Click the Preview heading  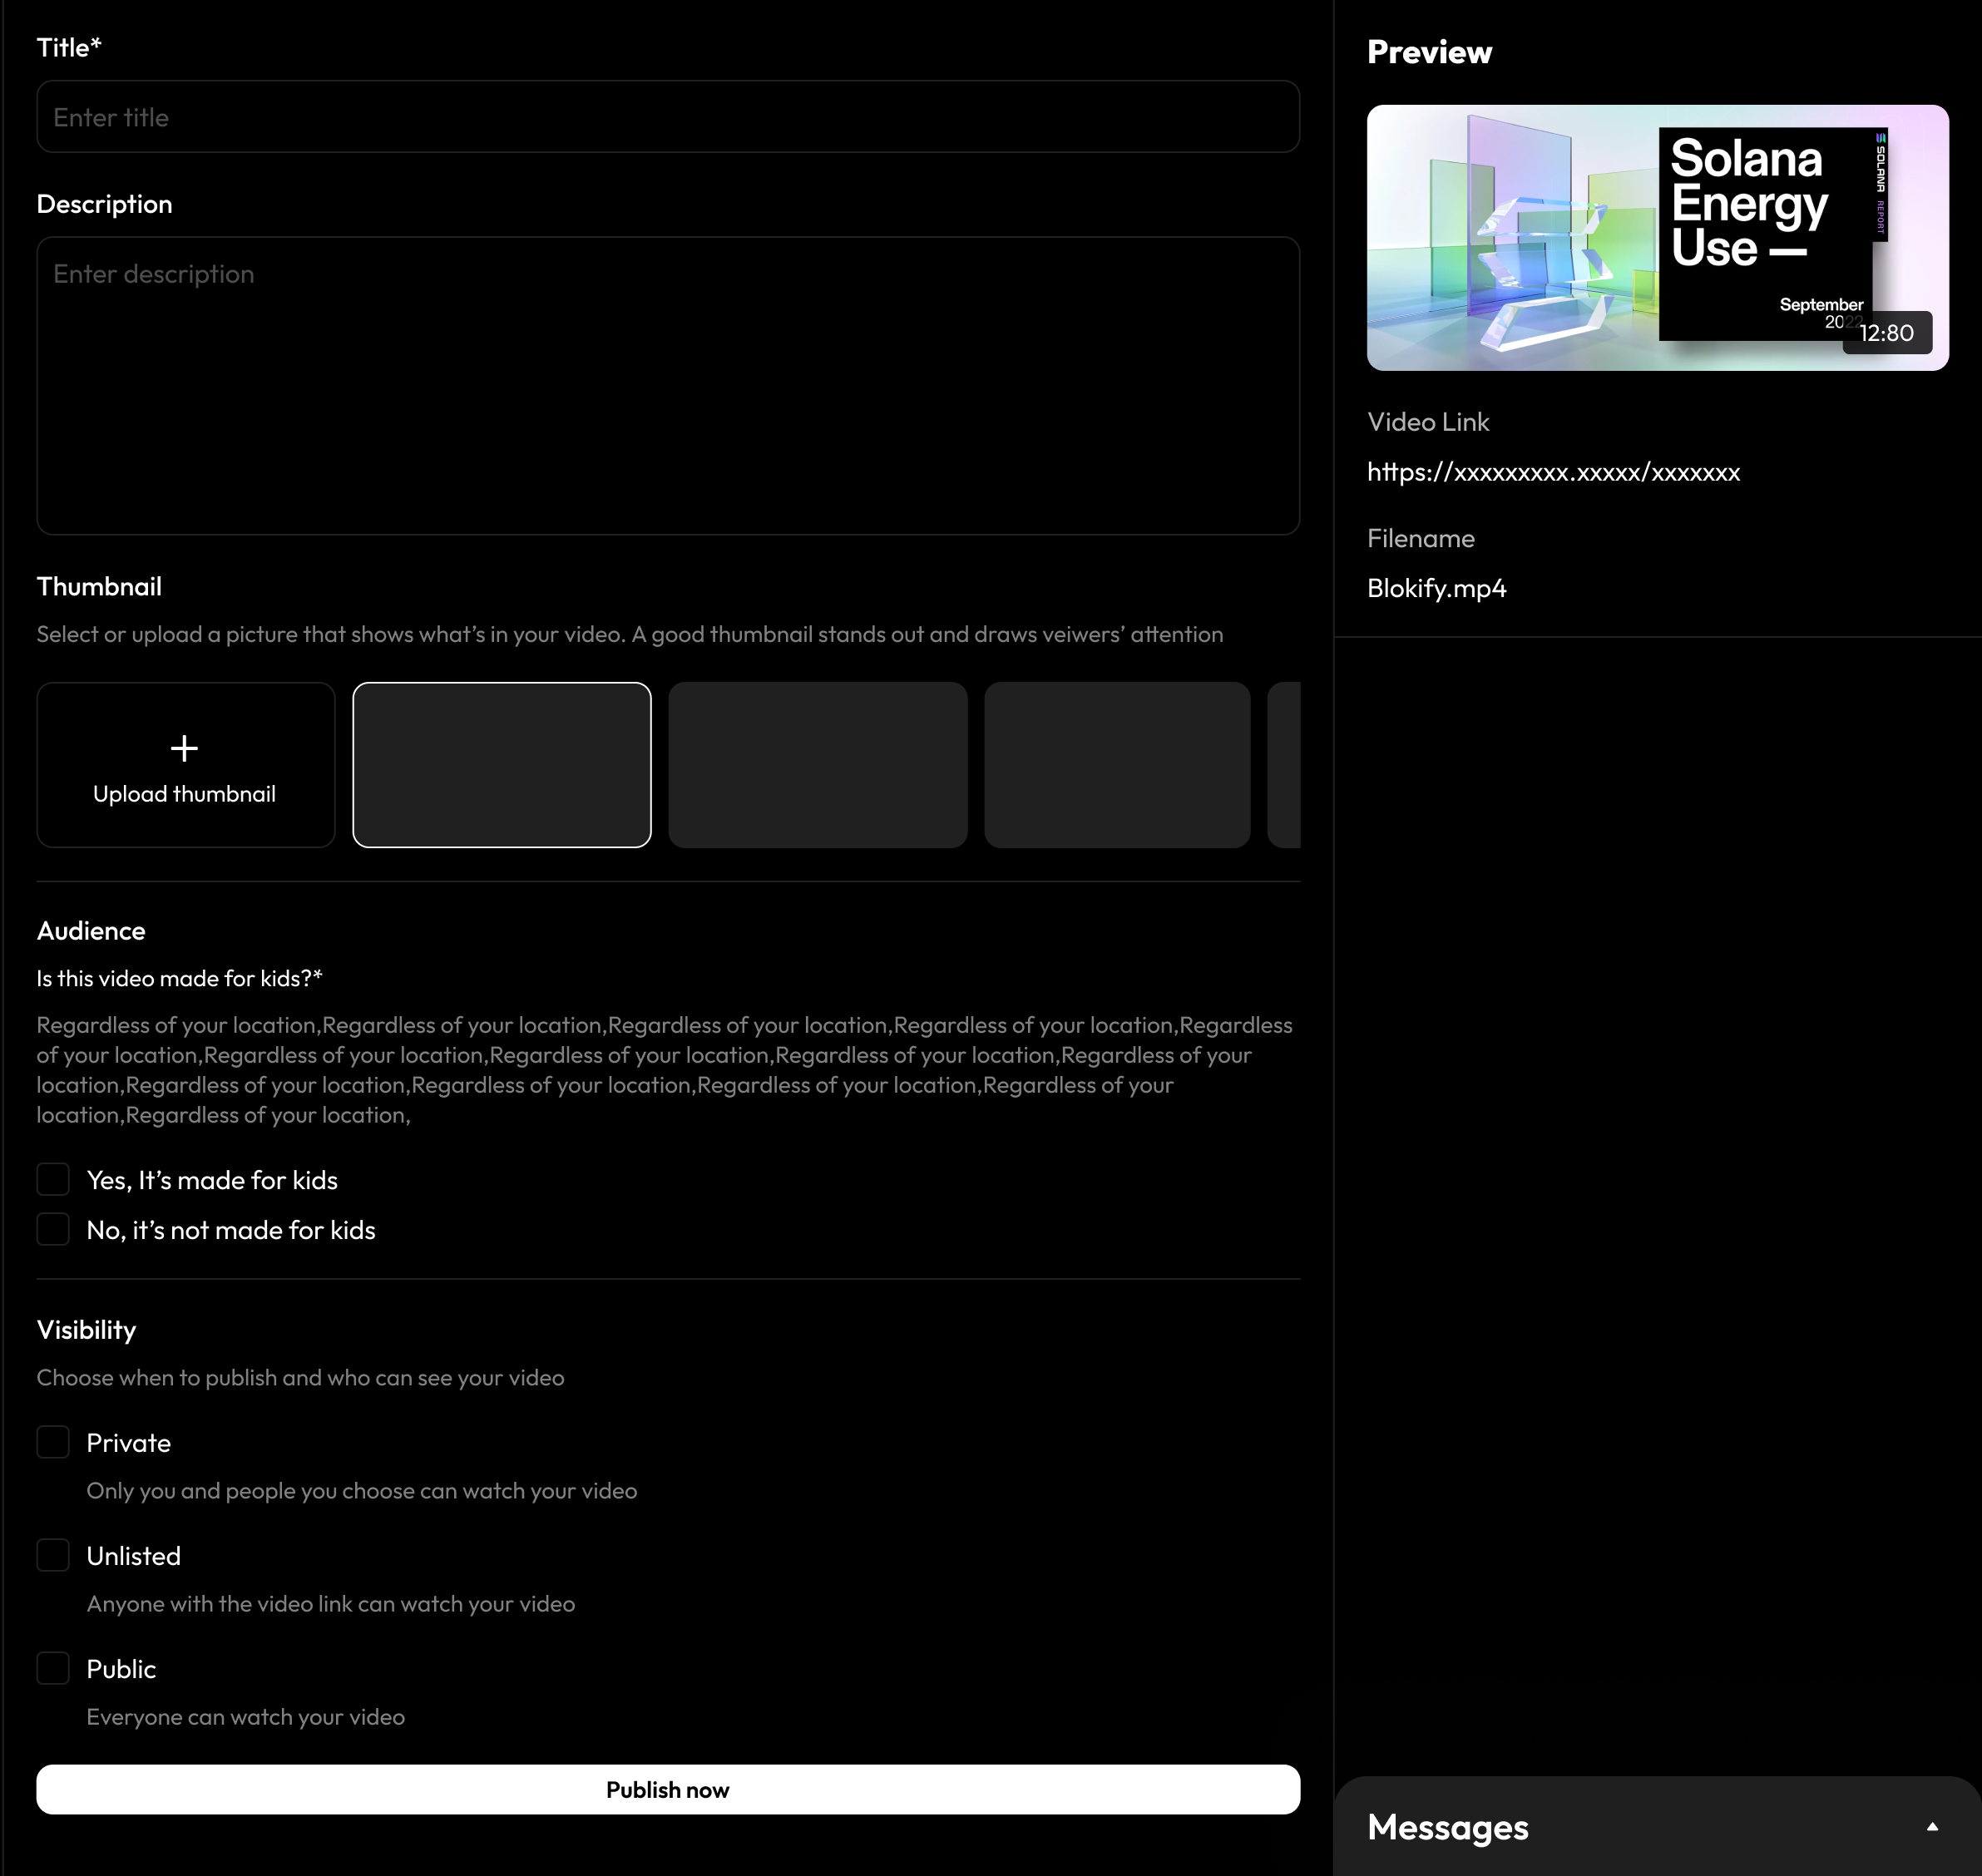pyautogui.click(x=1429, y=52)
